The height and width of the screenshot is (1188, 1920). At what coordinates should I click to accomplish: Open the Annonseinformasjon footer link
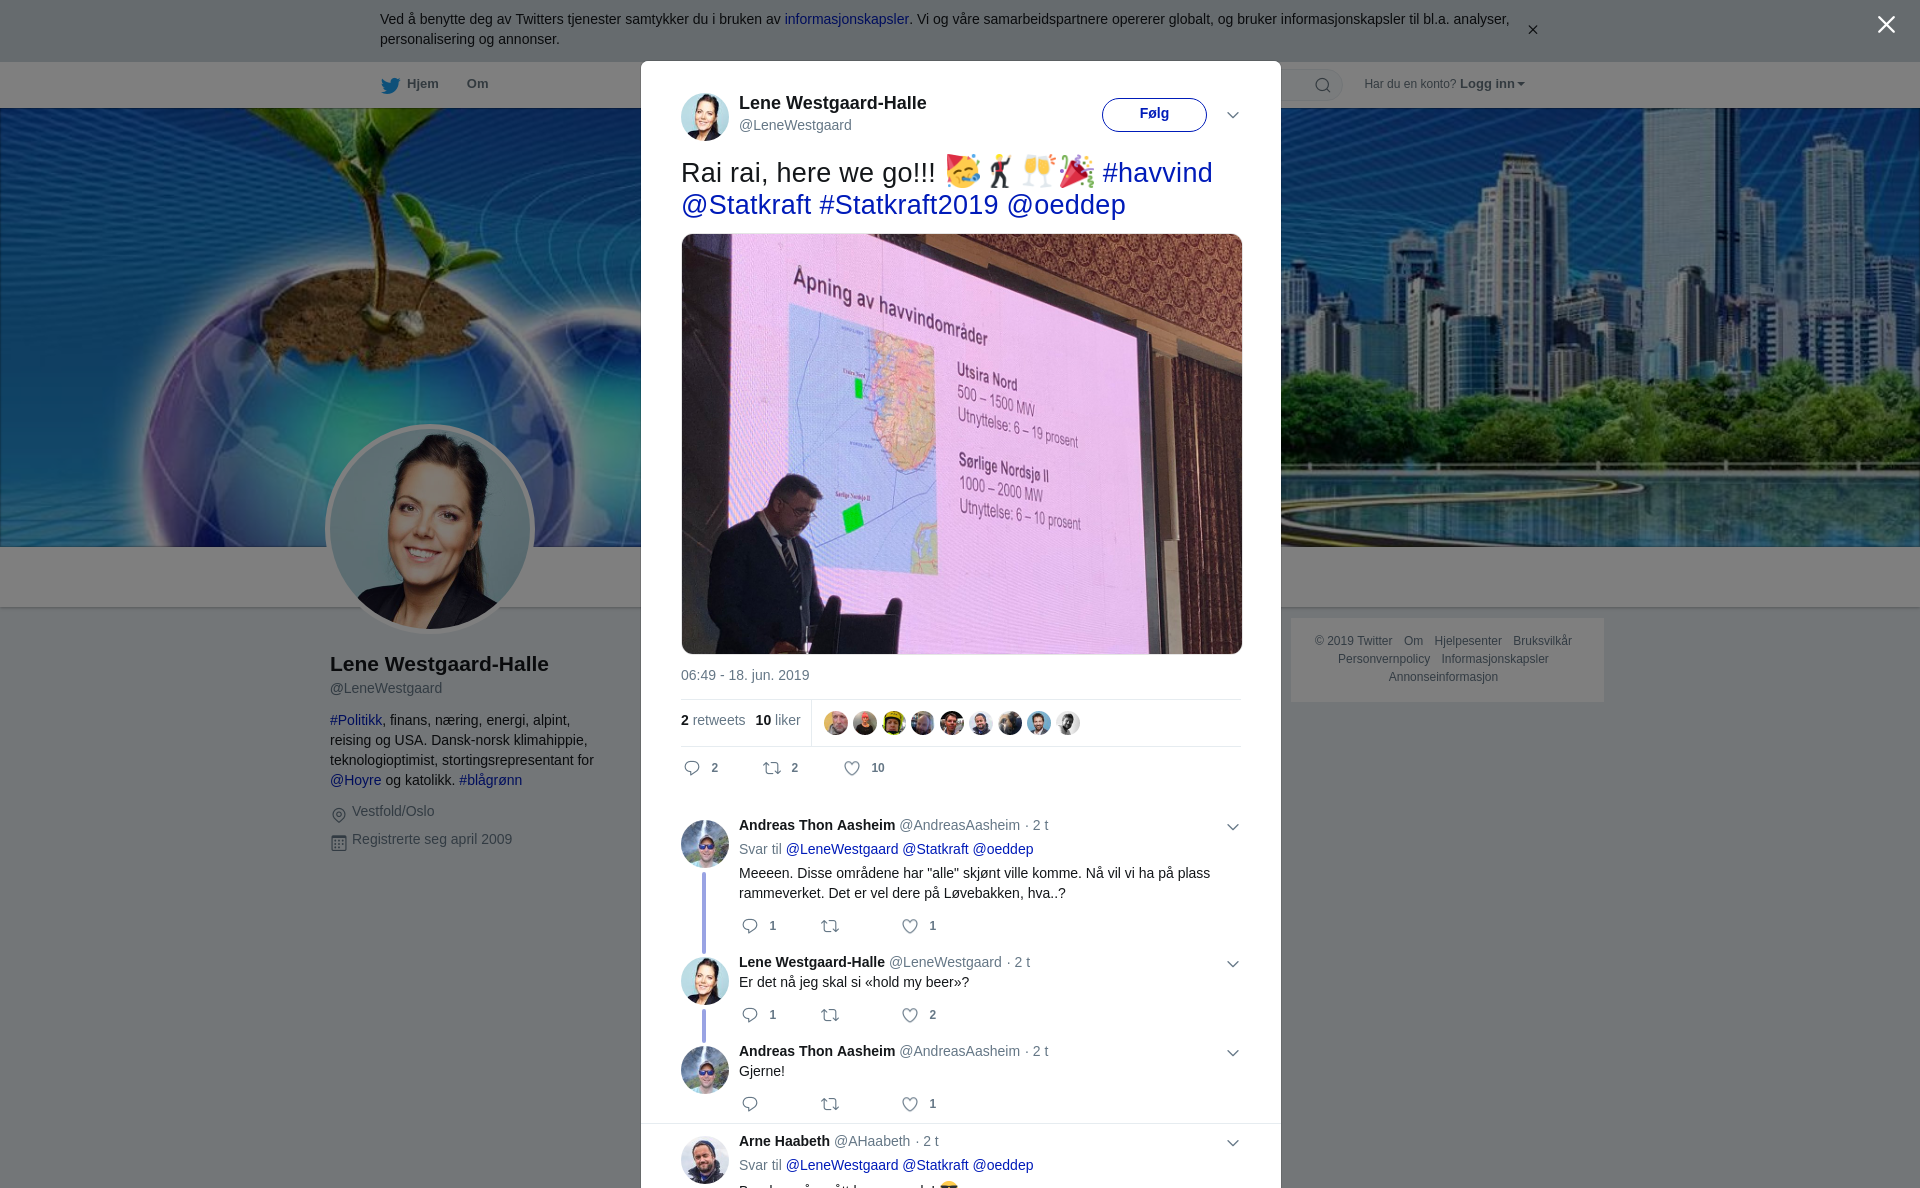click(1443, 677)
